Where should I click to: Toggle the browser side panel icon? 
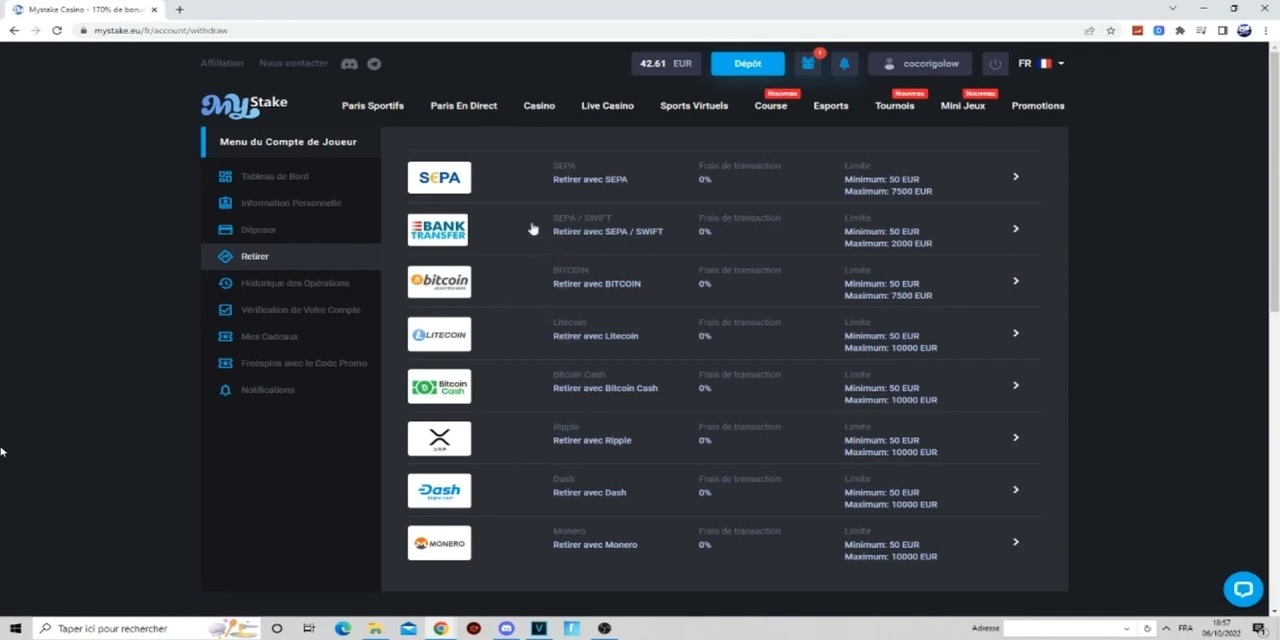[1222, 31]
